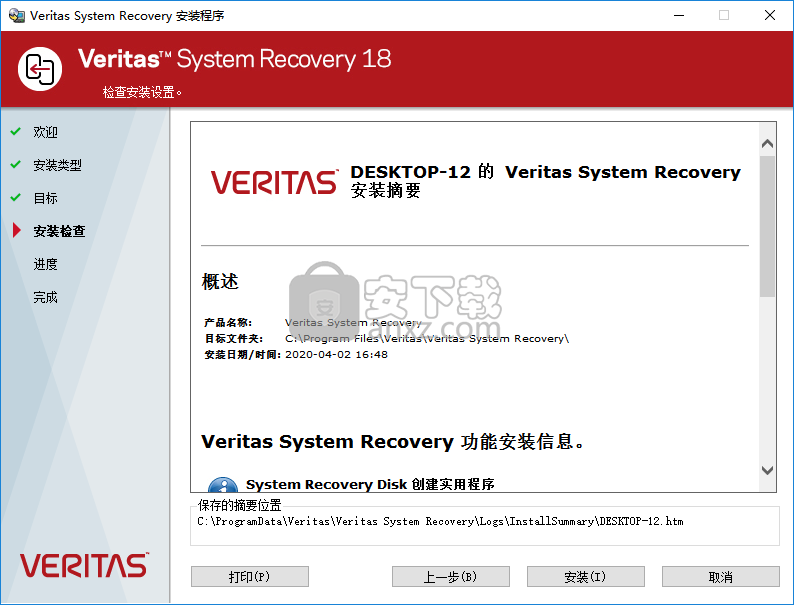Screen dimensions: 794x605
Task: Click the summary scrollbar up arrow
Action: coord(767,144)
